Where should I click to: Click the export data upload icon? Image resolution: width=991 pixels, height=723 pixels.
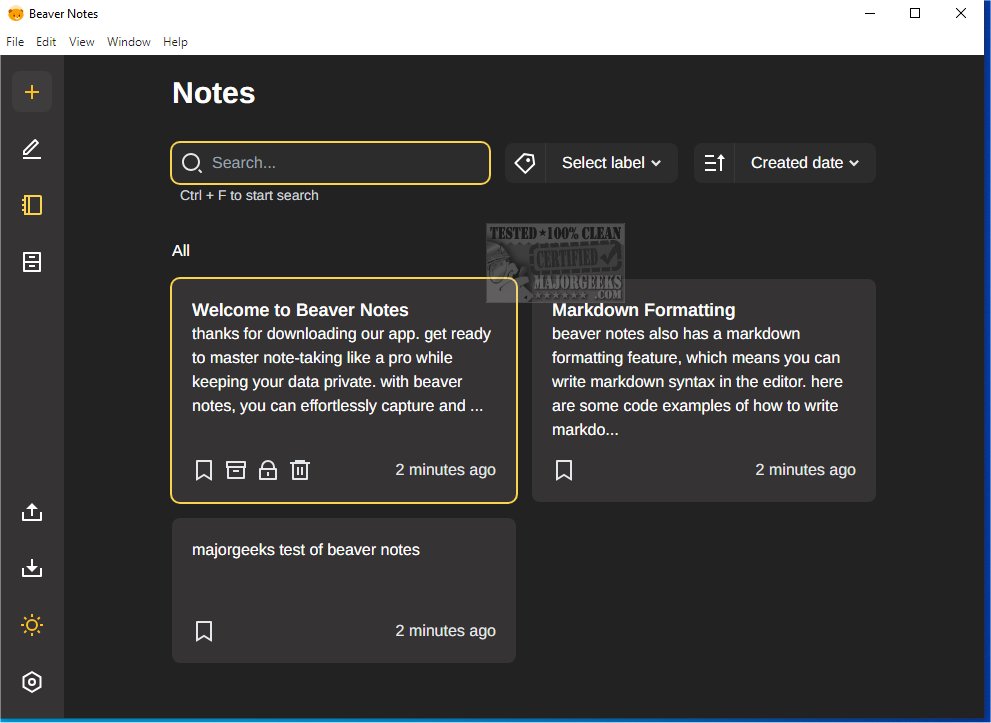point(32,512)
